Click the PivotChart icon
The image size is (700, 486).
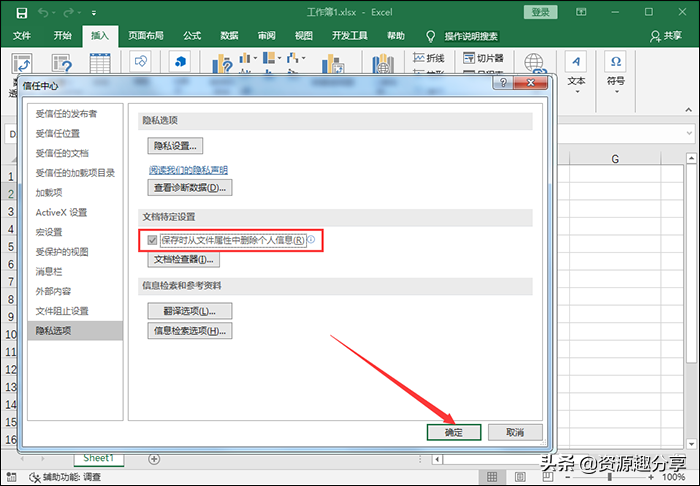coord(333,64)
